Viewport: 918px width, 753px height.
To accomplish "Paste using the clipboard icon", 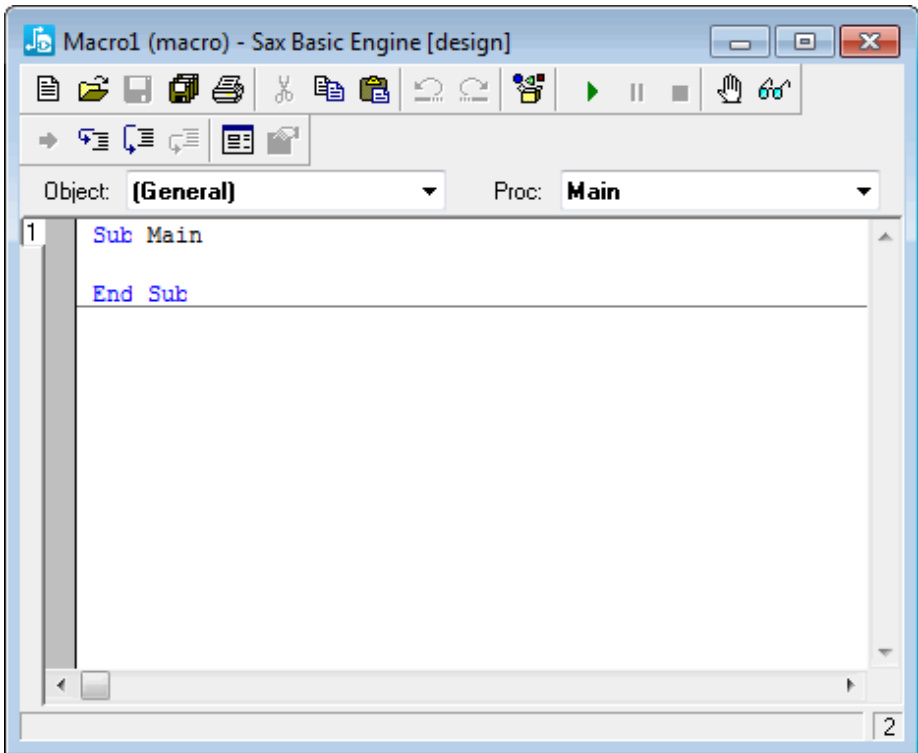I will pos(373,92).
